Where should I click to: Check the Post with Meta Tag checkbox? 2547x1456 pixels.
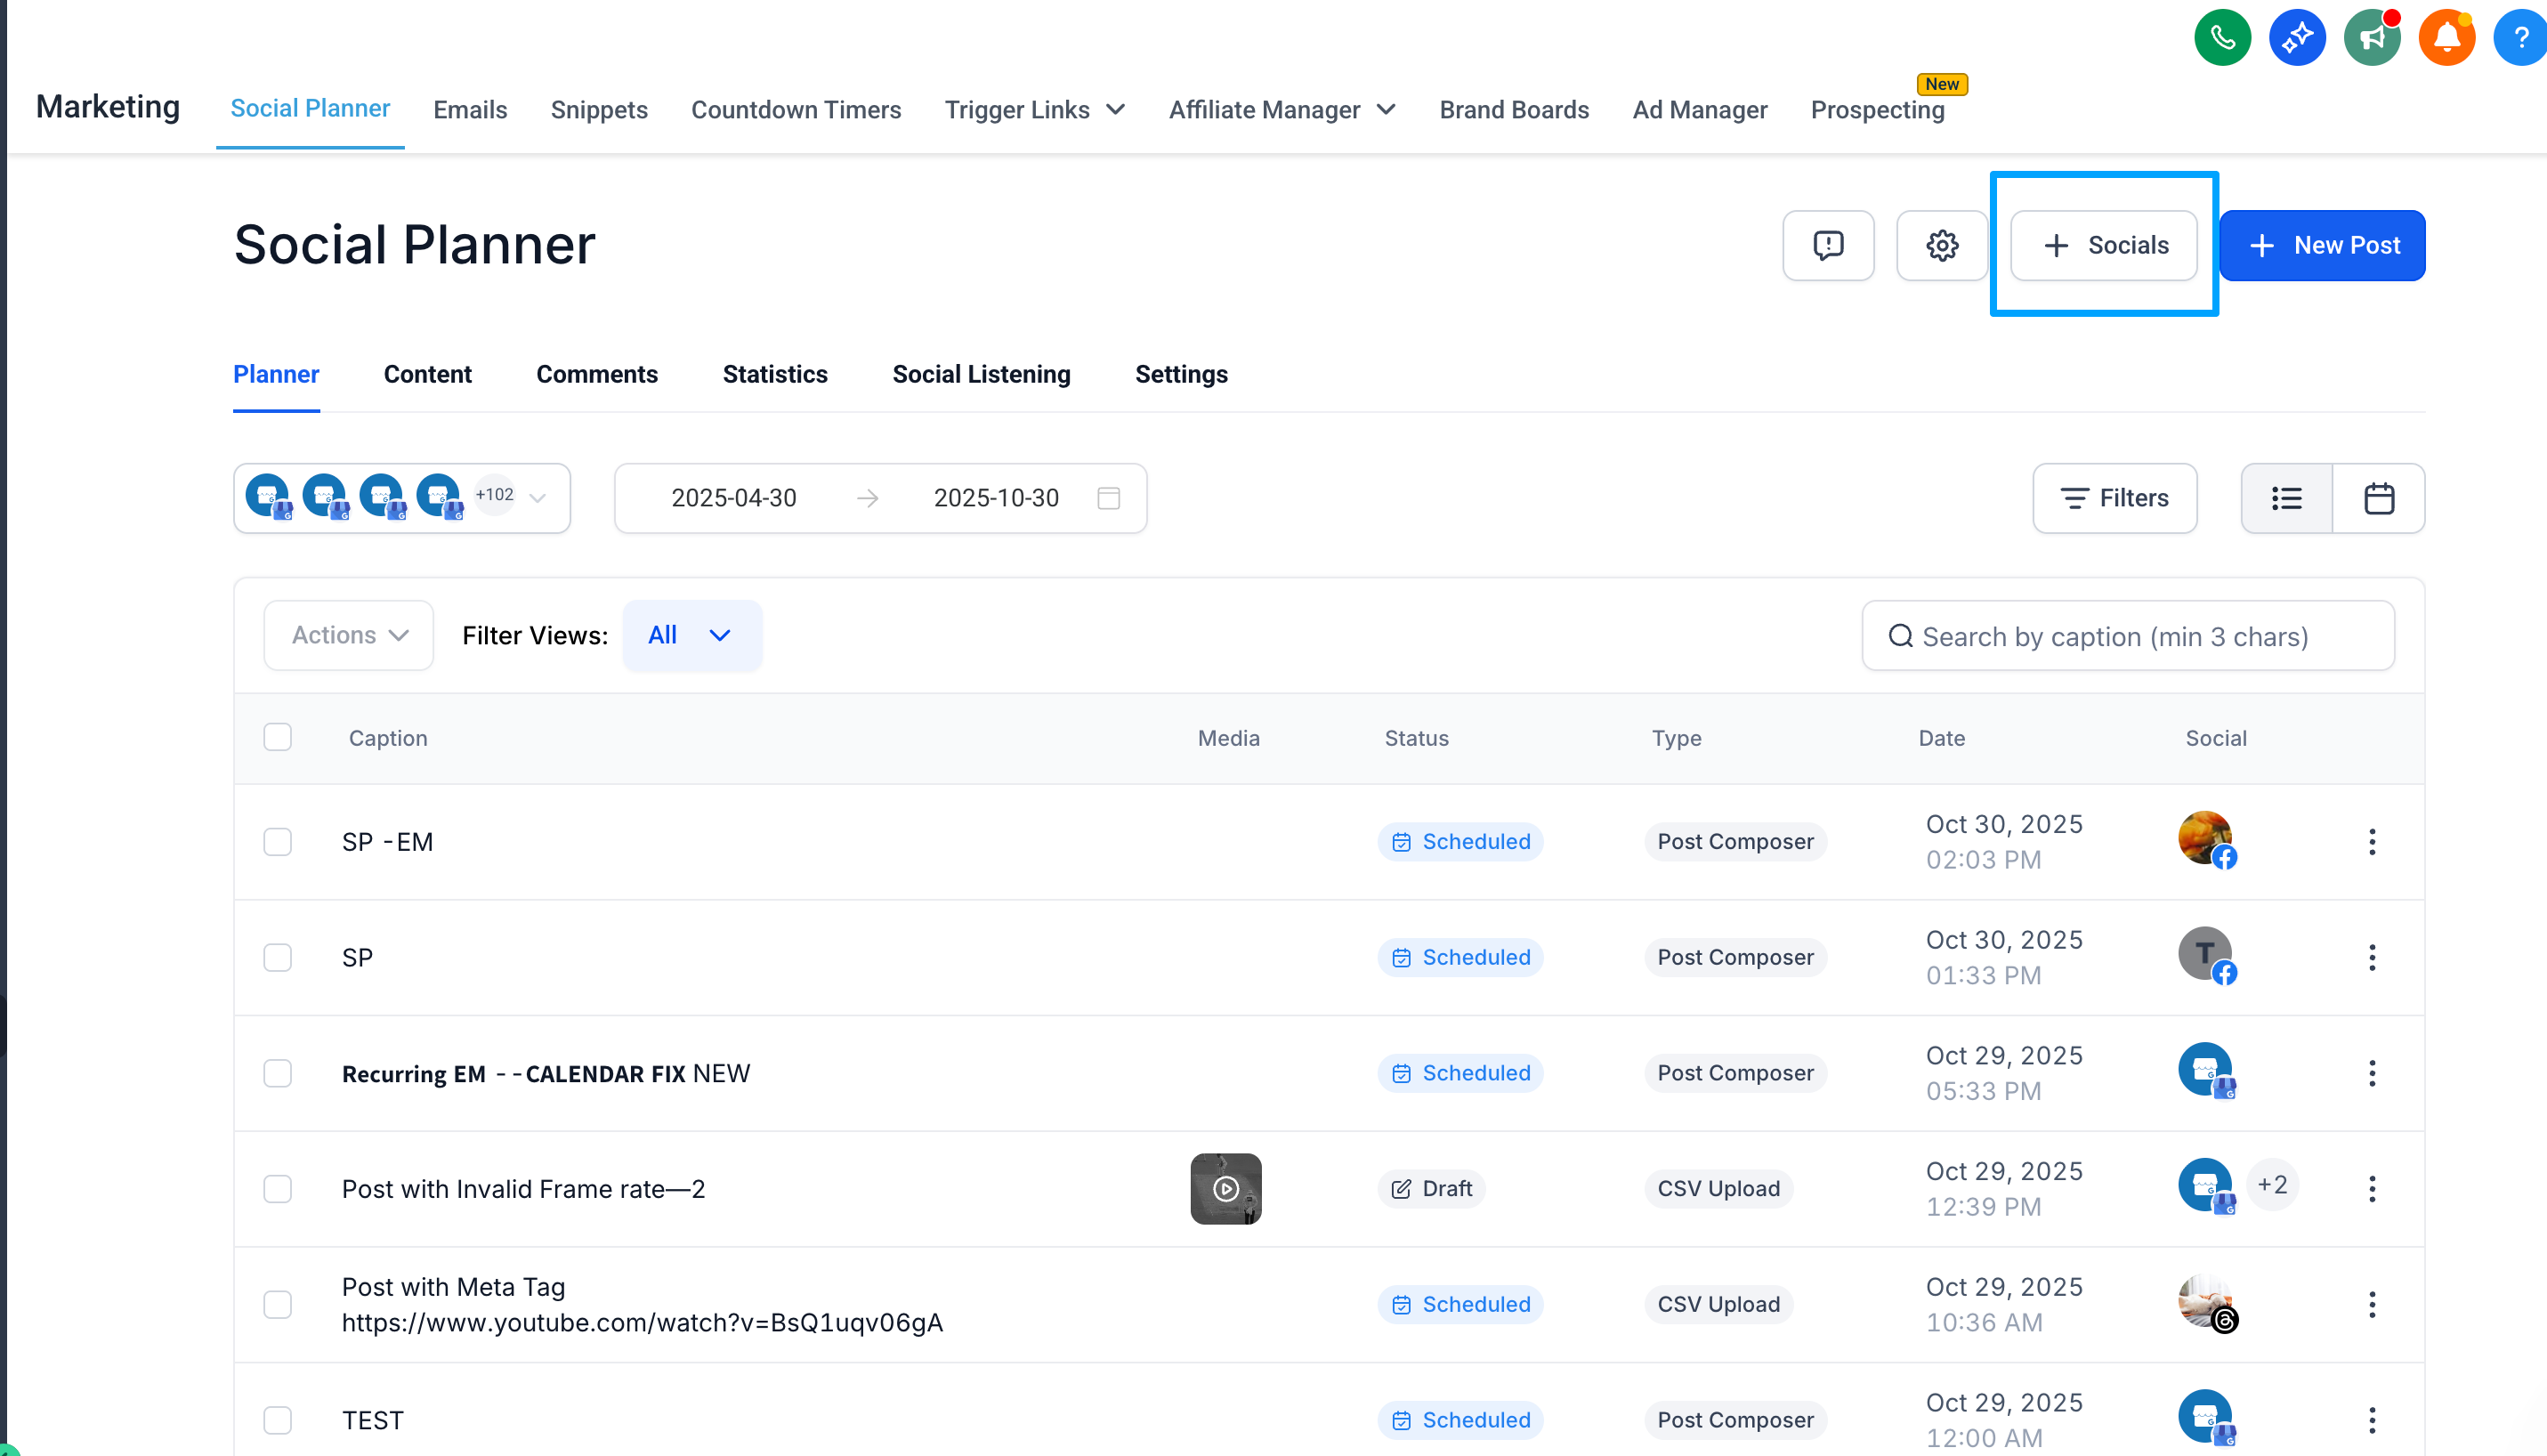click(x=277, y=1304)
